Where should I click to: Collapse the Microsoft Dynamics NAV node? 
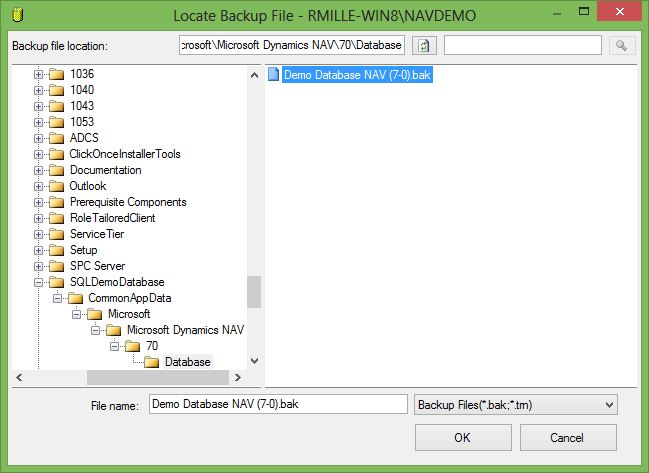click(x=96, y=331)
